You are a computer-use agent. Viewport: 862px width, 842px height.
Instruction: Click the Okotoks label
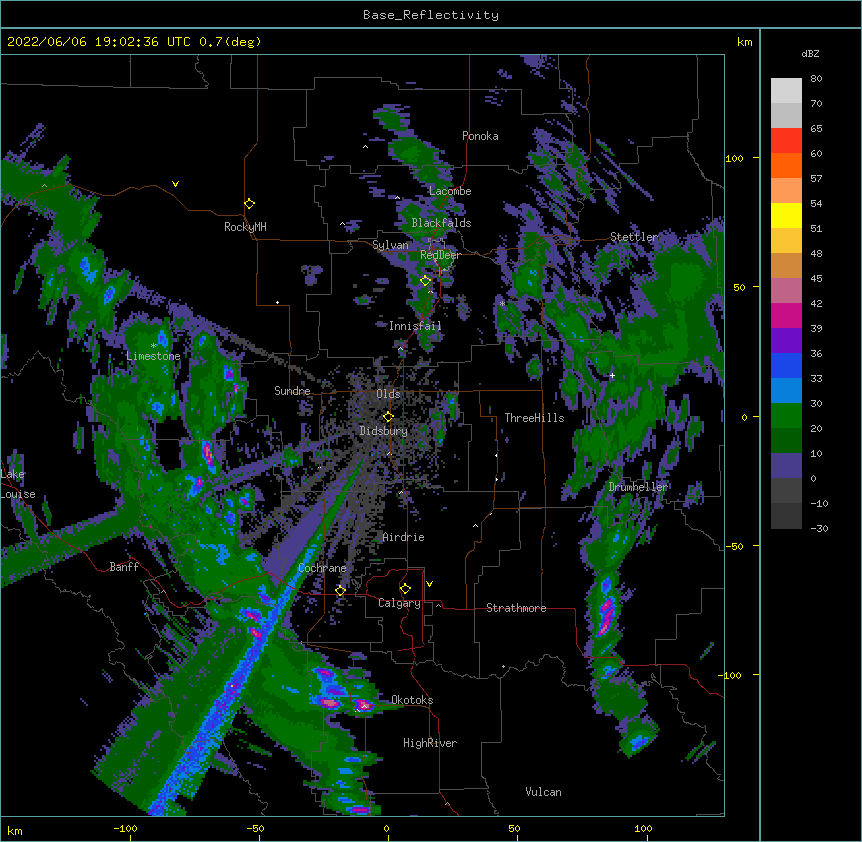412,700
